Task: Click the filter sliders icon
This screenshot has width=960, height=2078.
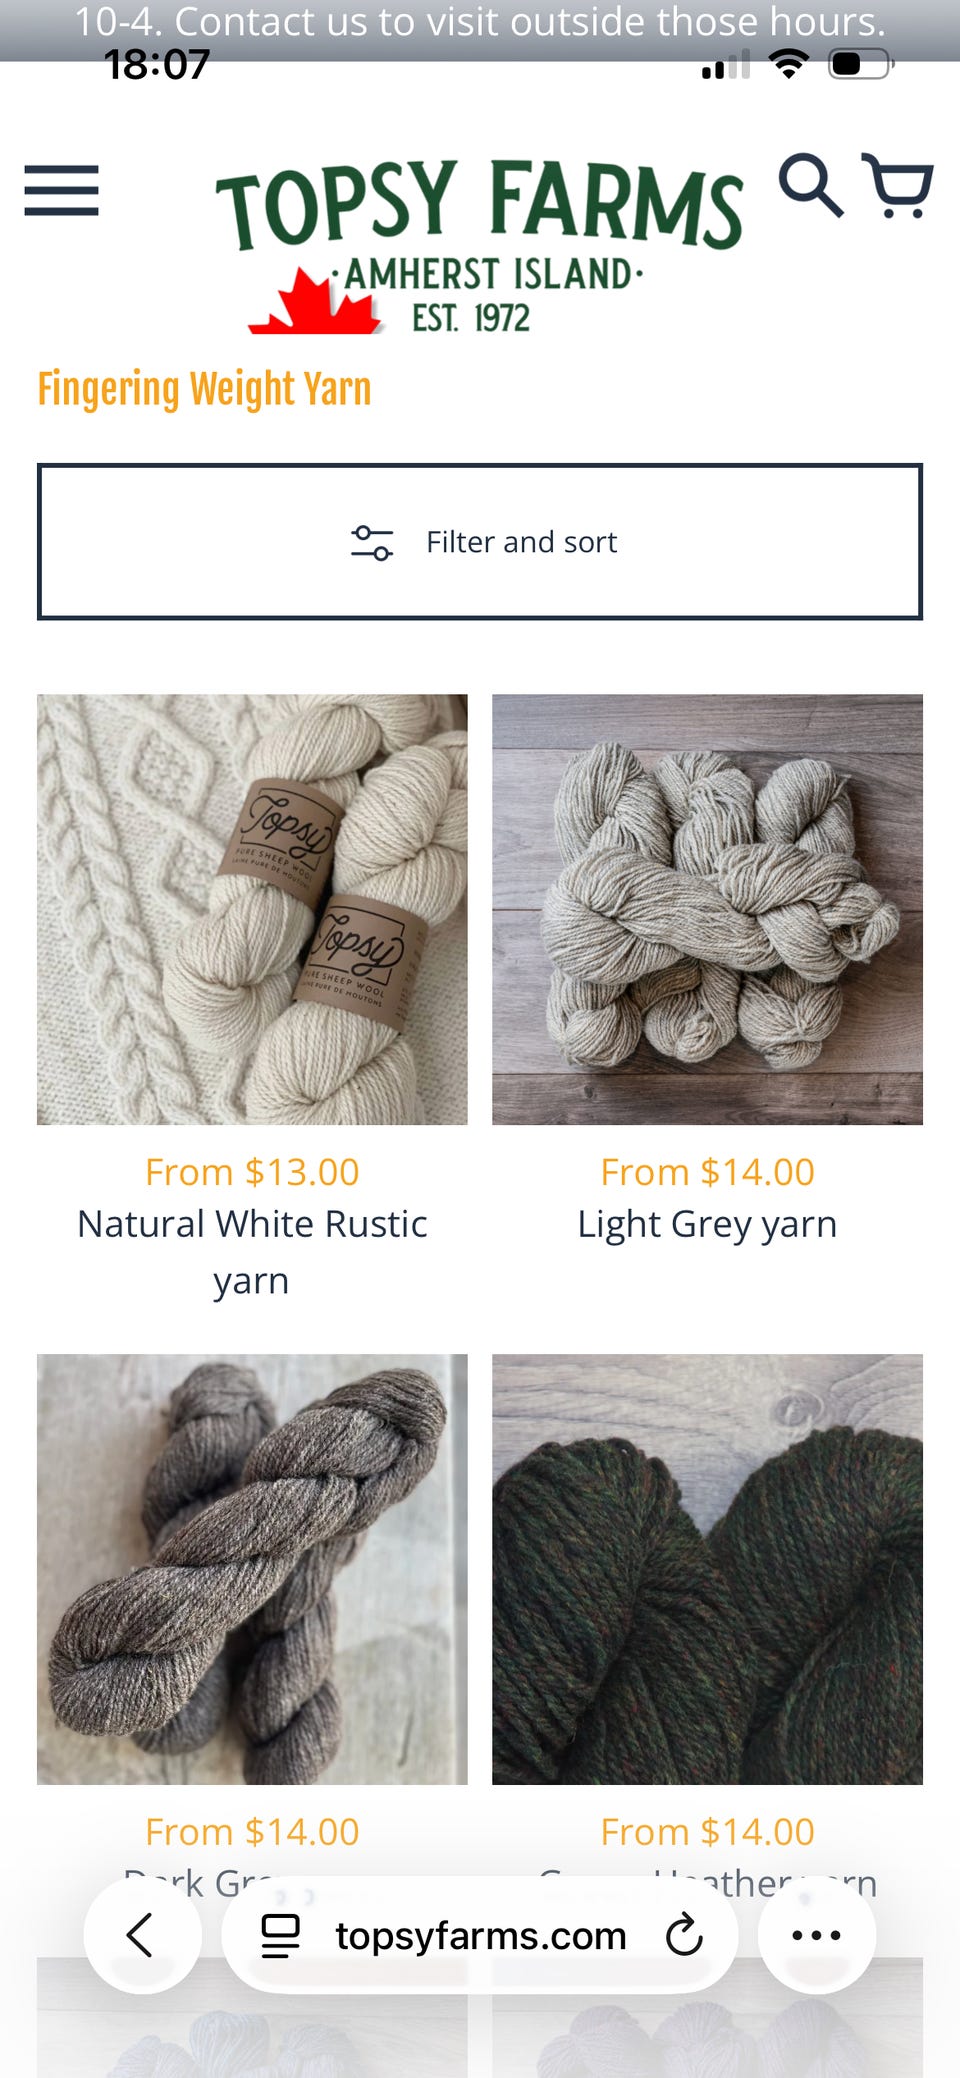Action: 372,542
